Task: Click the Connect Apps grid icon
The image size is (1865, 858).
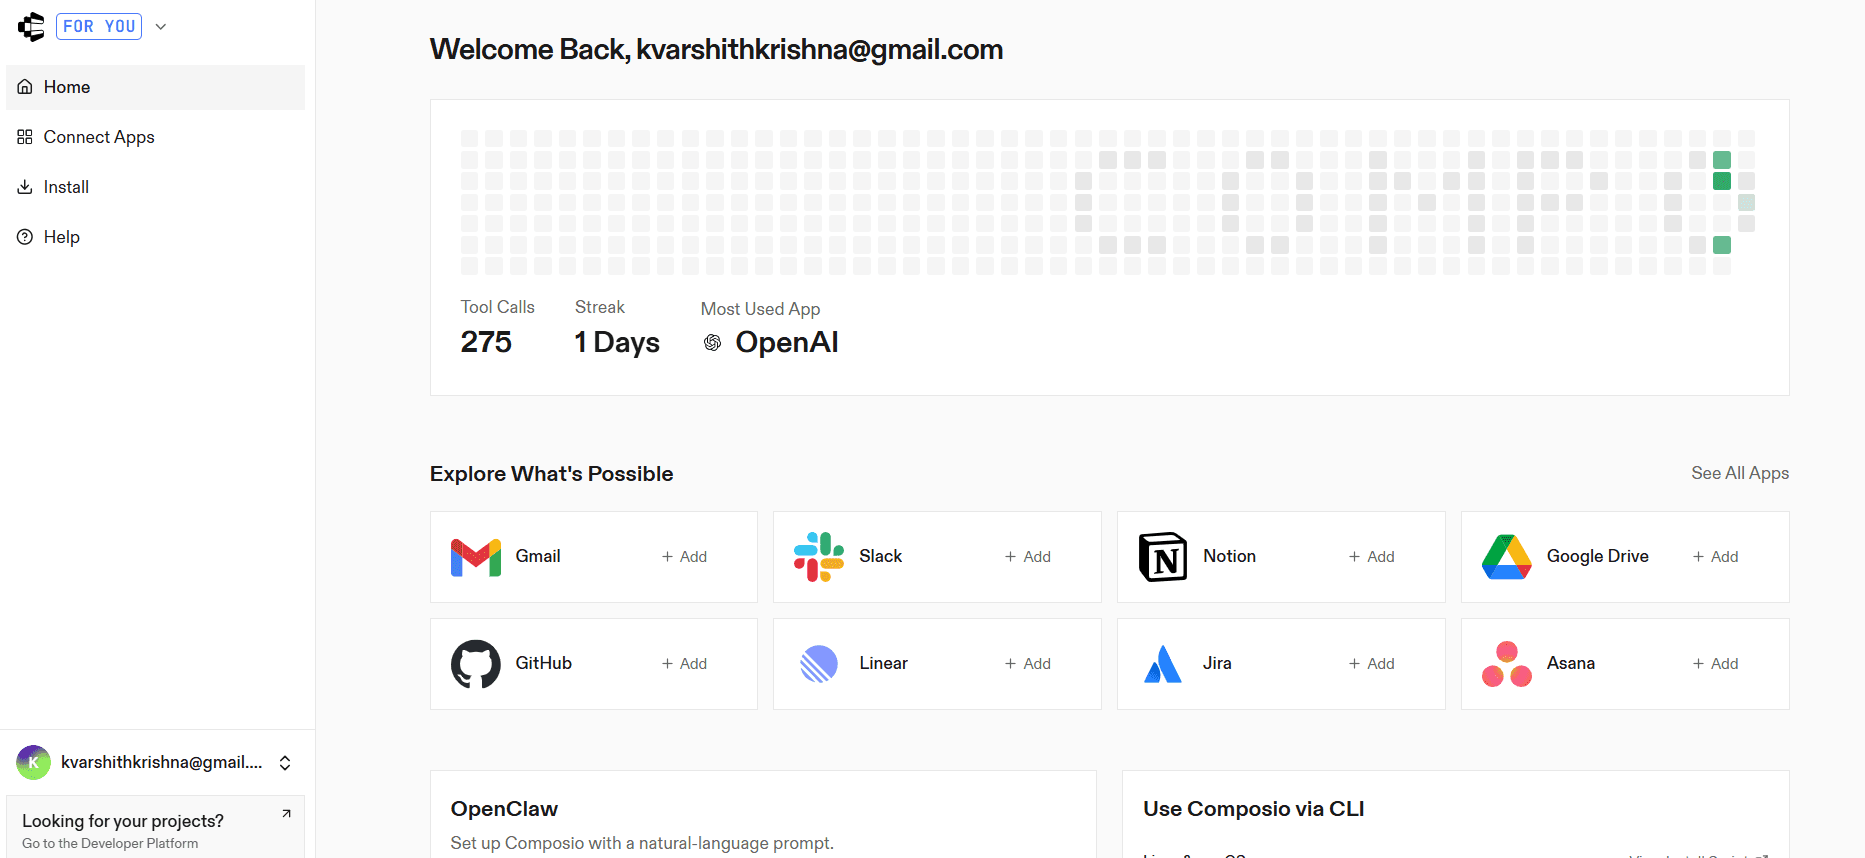Action: click(x=25, y=137)
